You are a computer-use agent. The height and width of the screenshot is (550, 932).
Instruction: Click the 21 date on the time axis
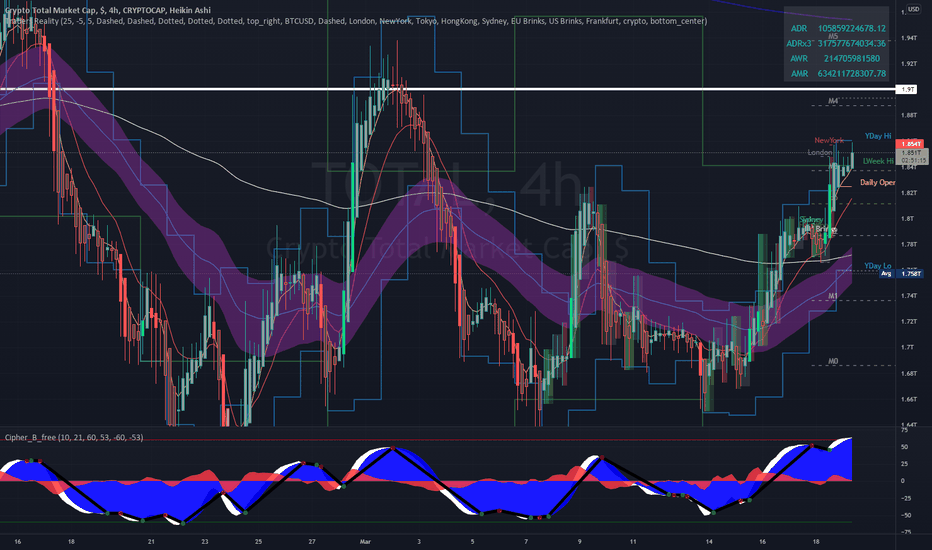151,542
